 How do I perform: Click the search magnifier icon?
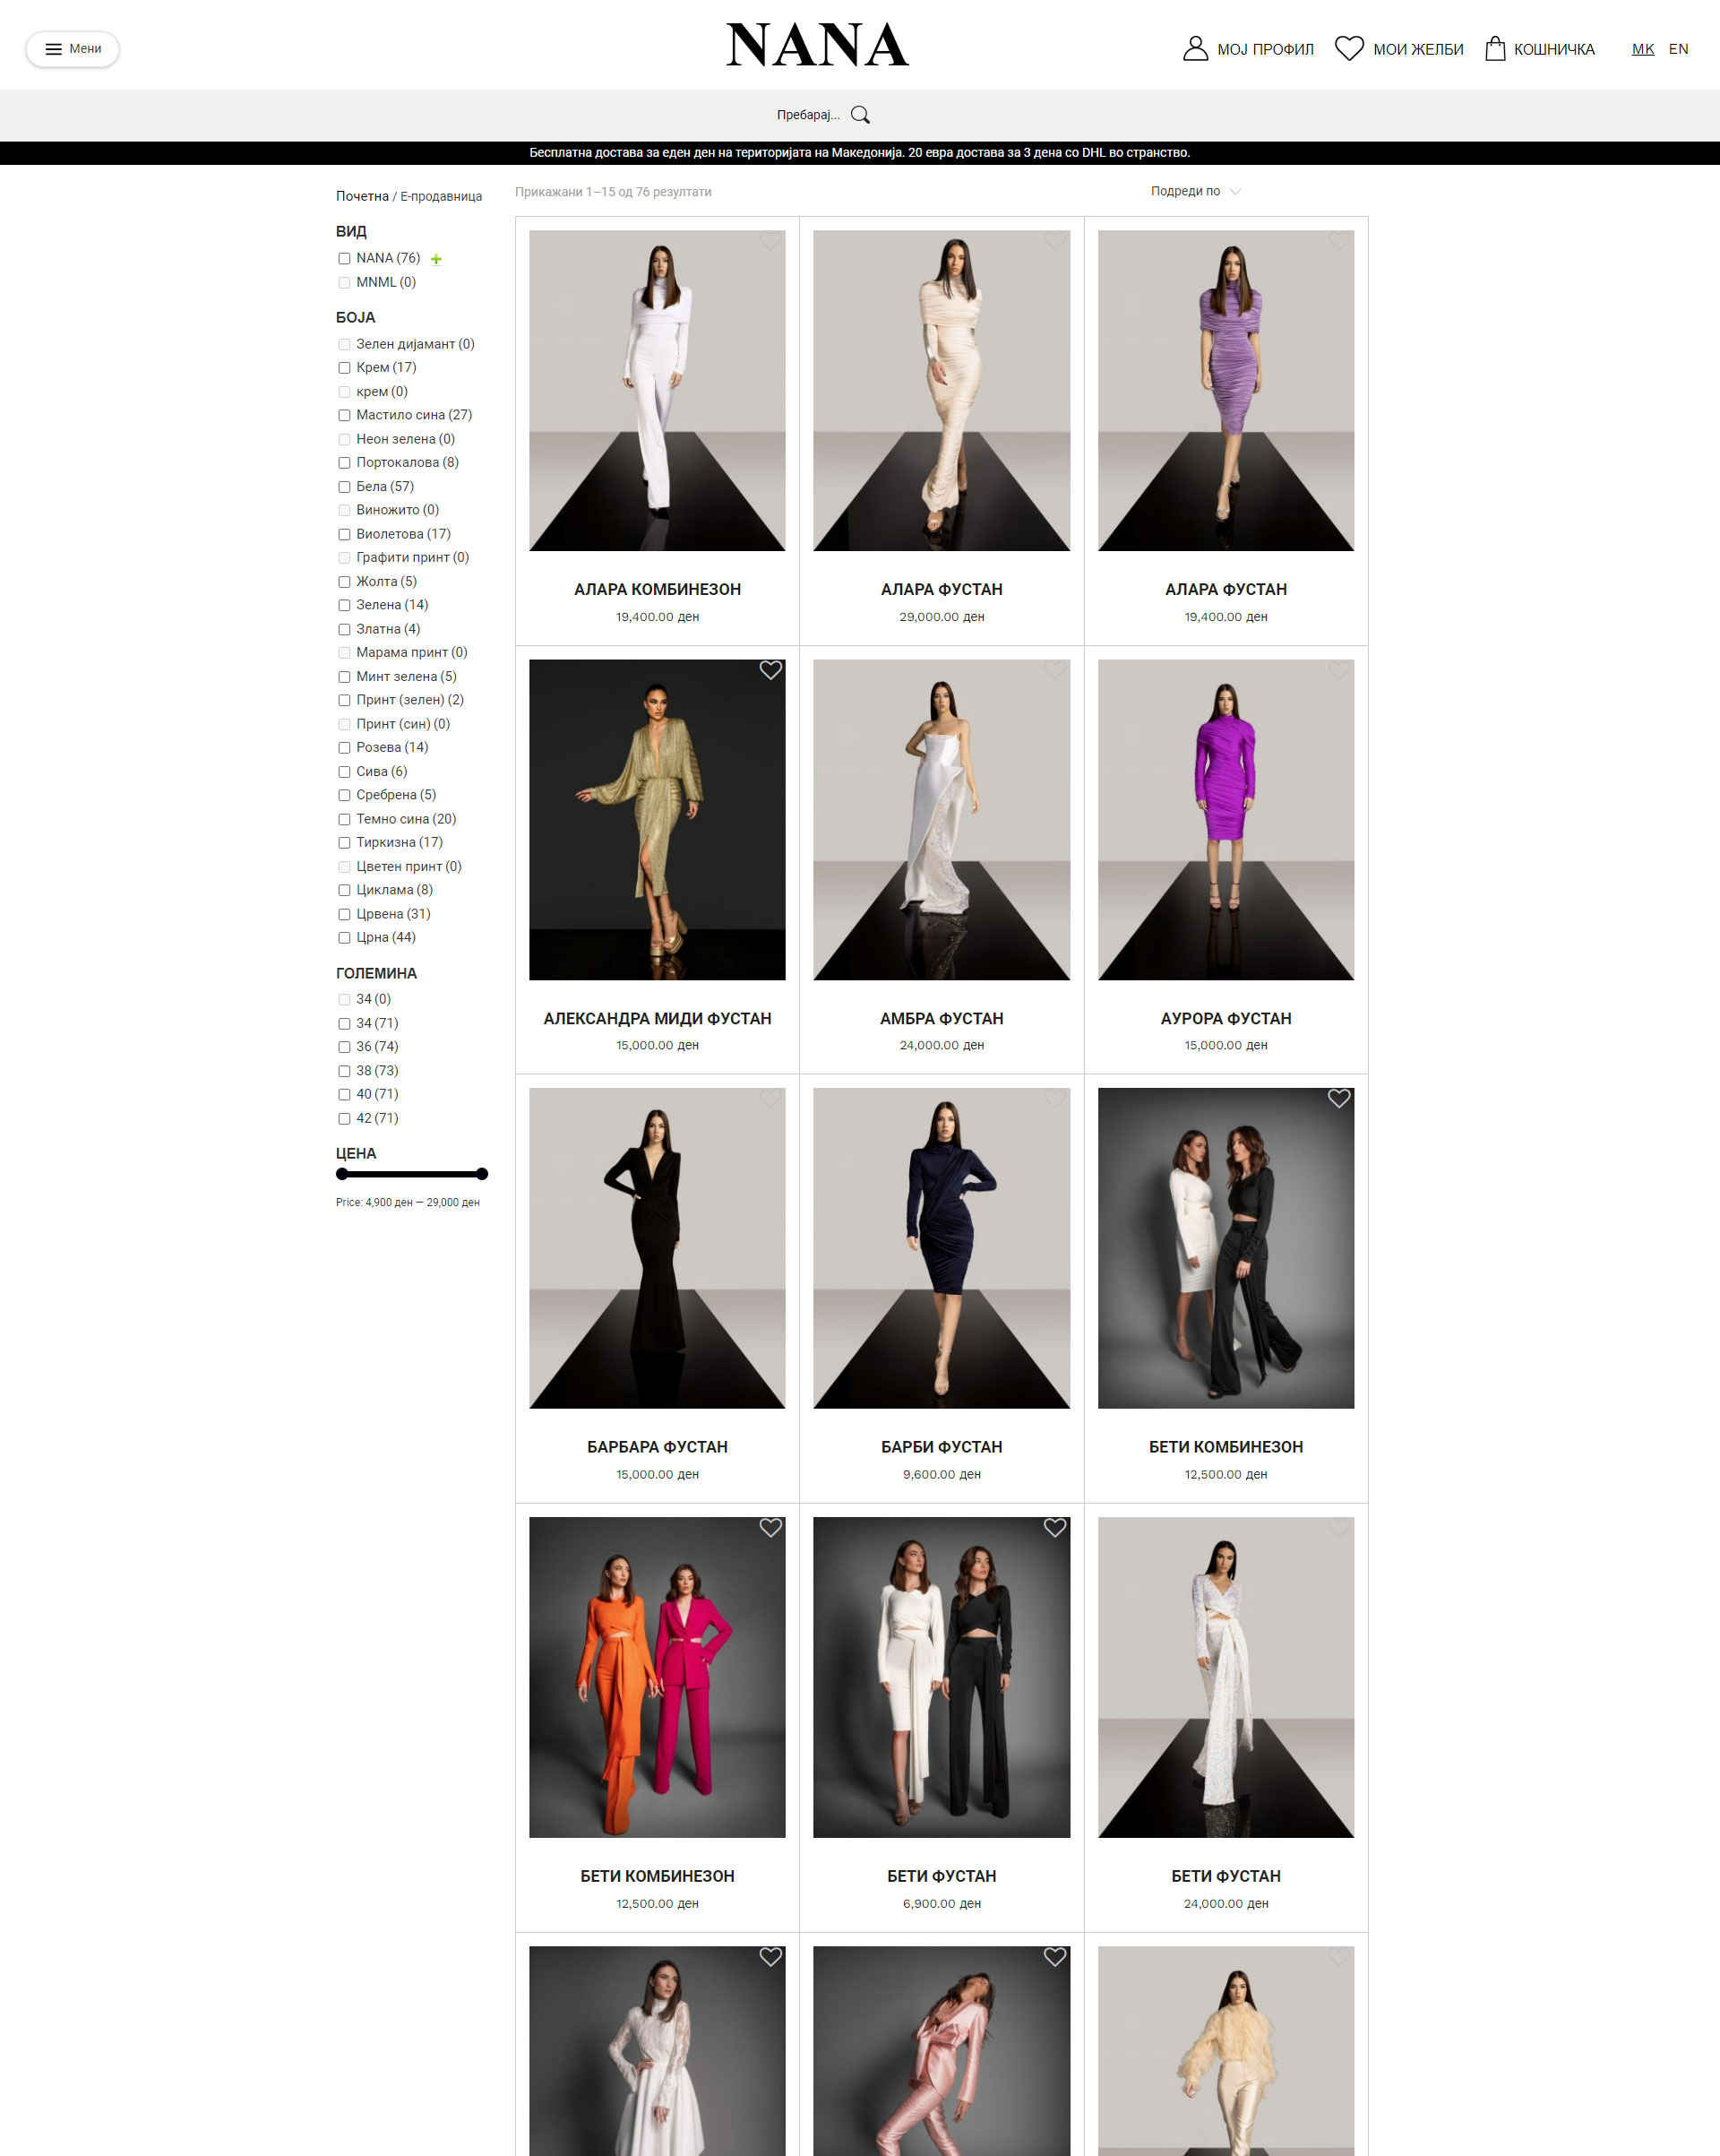(860, 115)
